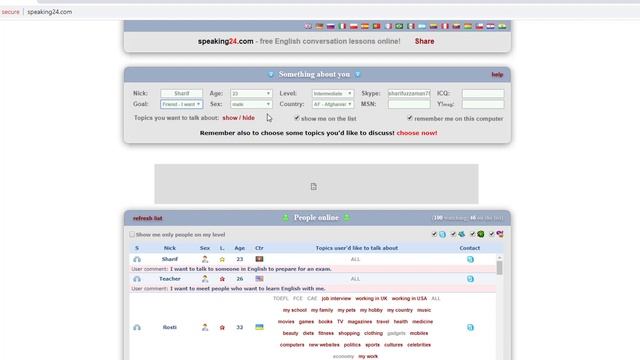This screenshot has width=640, height=360.
Task: Open the Sex dropdown showing male
Action: click(x=251, y=104)
